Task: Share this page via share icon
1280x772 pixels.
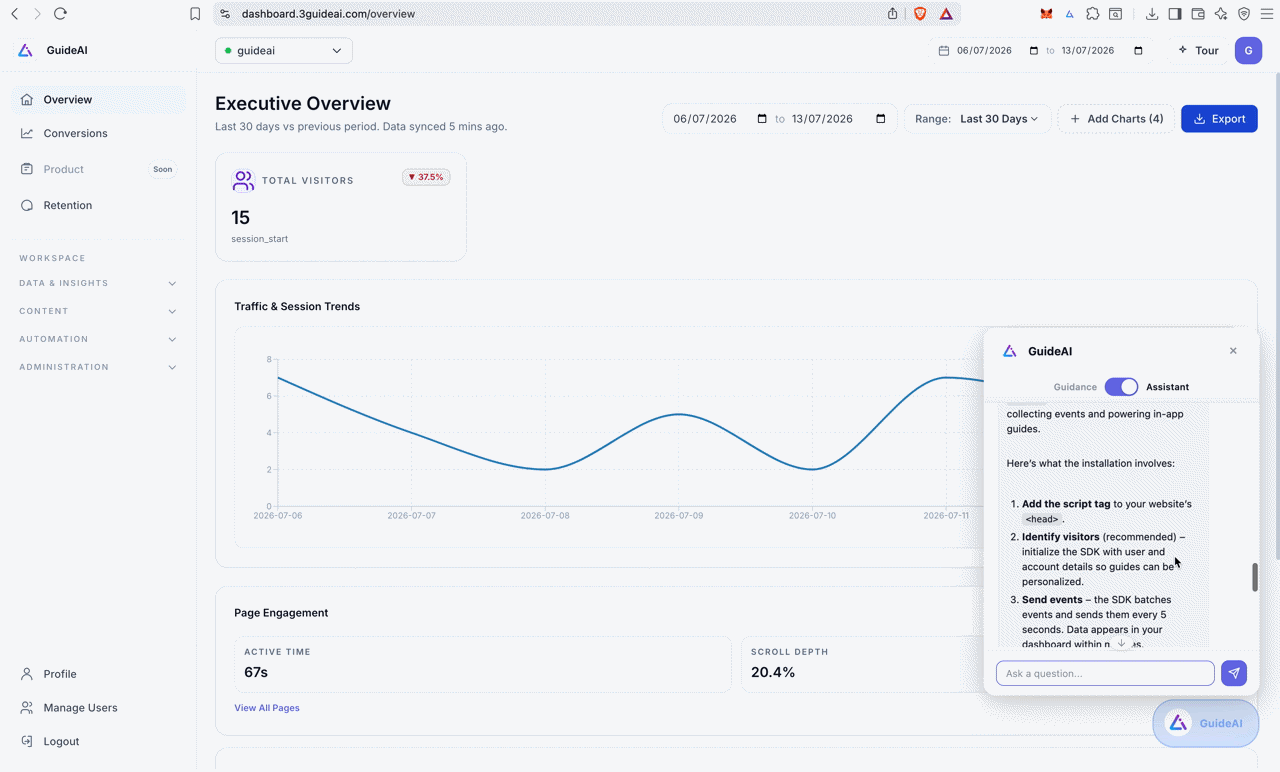Action: 892,14
